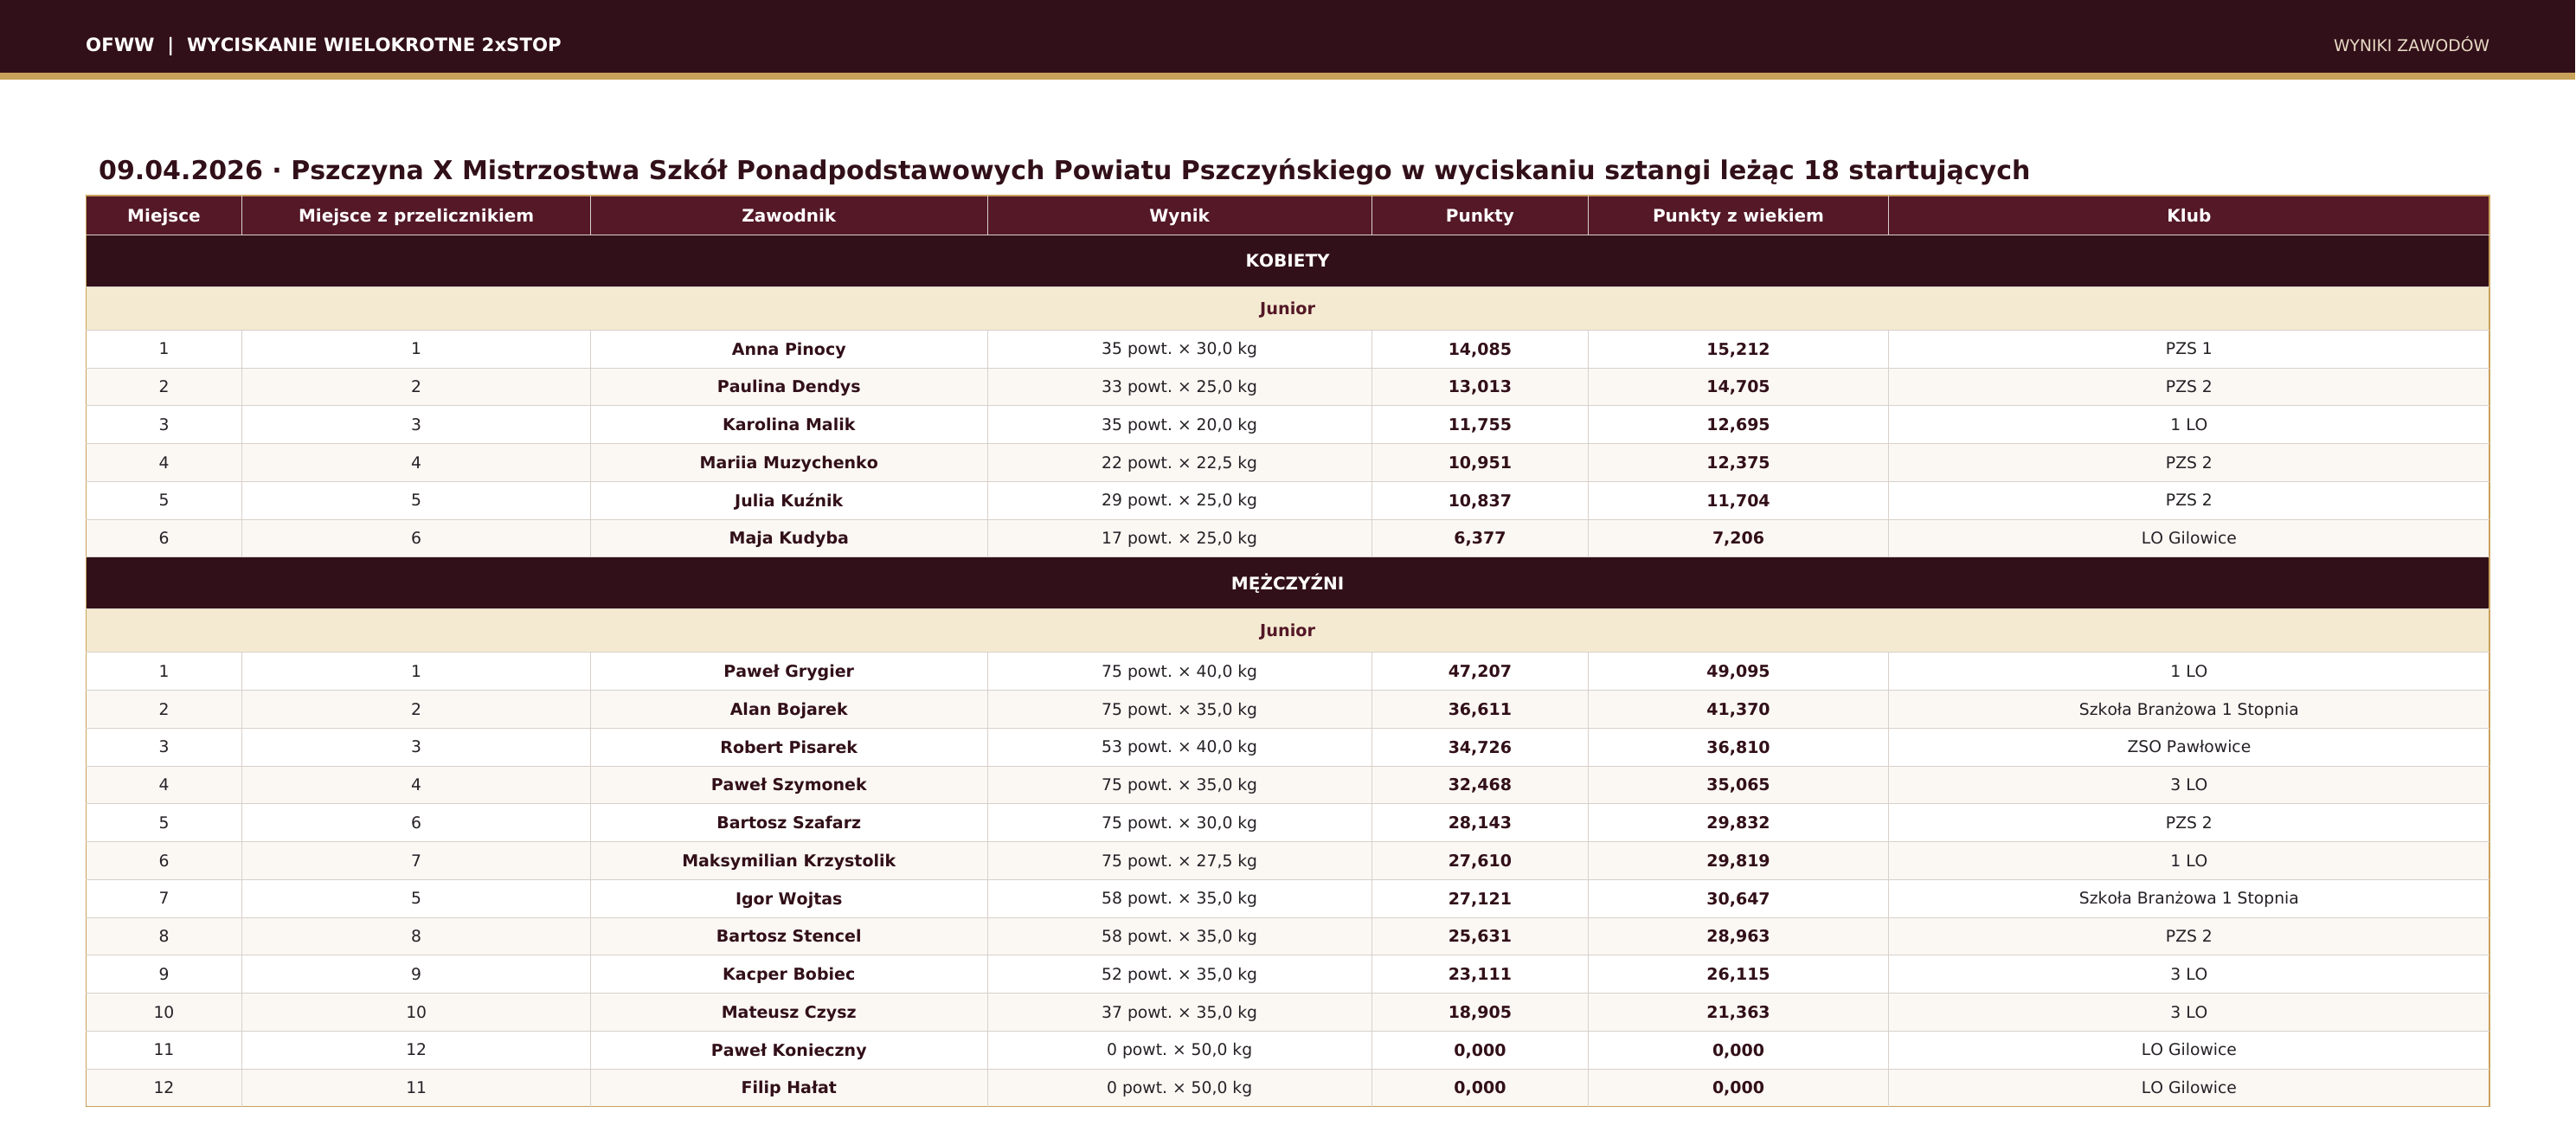Image resolution: width=2576 pixels, height=1132 pixels.
Task: Click the Klub column header
Action: [x=2189, y=216]
